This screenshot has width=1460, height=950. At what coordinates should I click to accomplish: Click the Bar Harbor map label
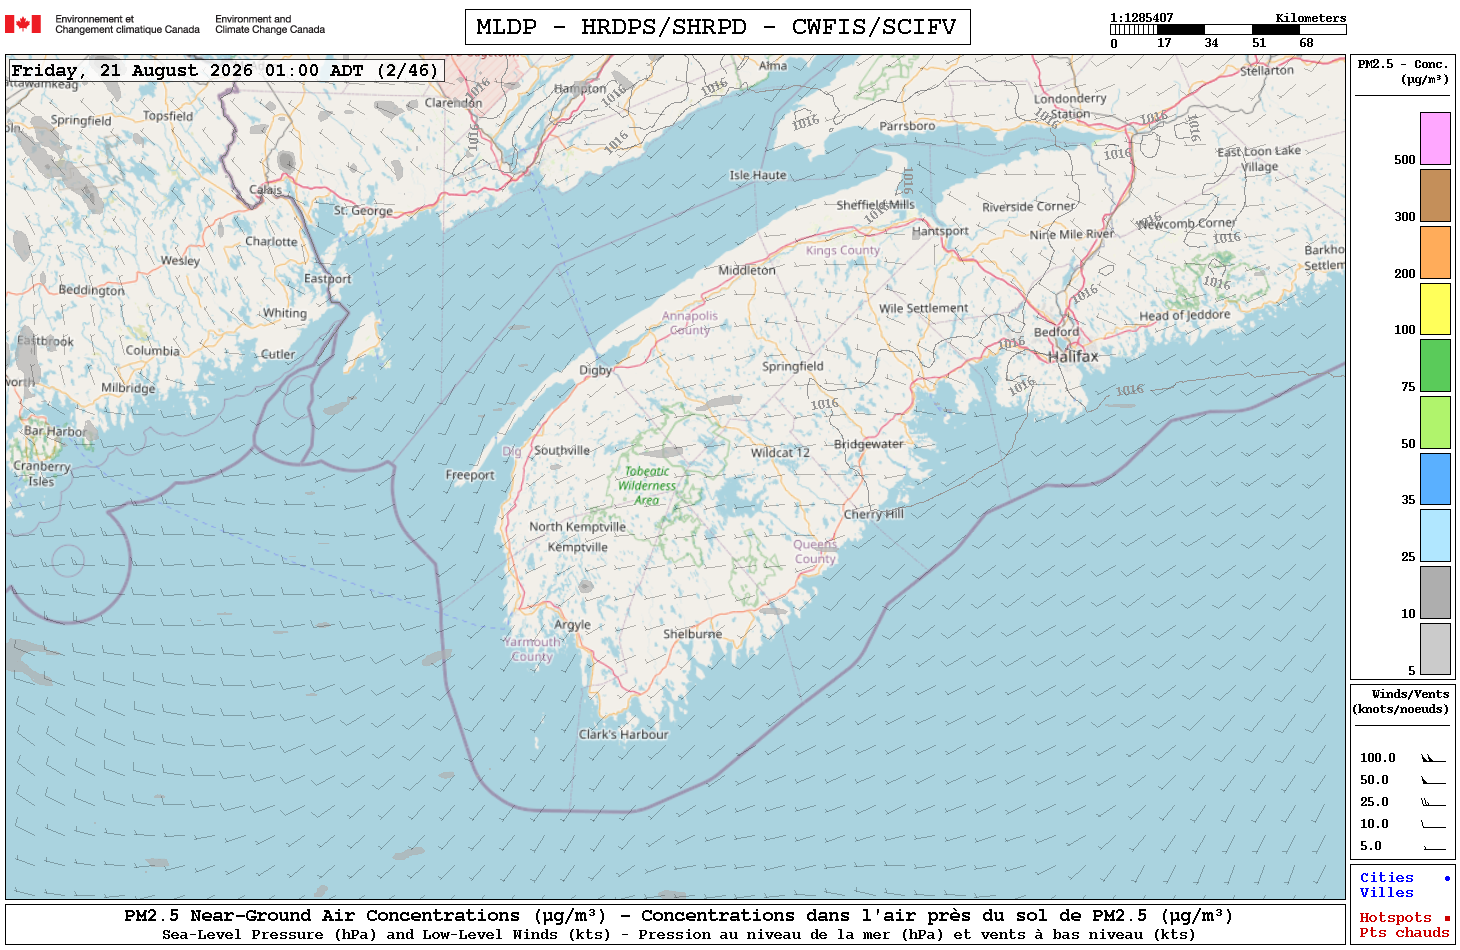point(54,432)
